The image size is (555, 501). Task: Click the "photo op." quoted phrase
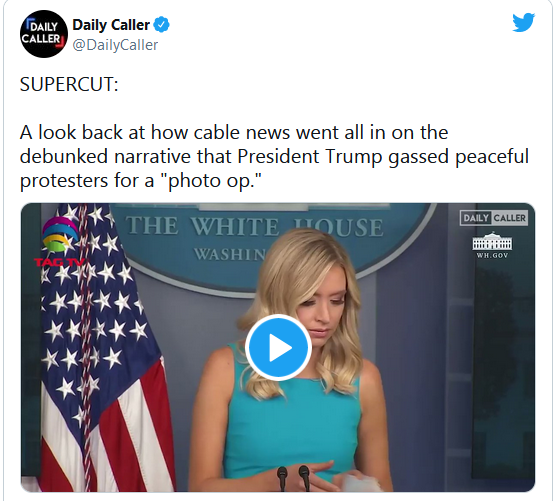point(211,181)
